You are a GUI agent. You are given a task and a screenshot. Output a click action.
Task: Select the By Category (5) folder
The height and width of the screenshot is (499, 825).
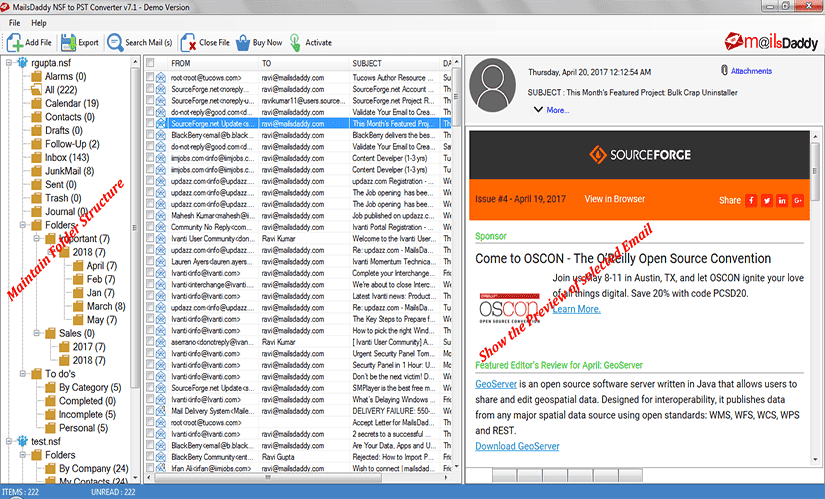pyautogui.click(x=90, y=387)
